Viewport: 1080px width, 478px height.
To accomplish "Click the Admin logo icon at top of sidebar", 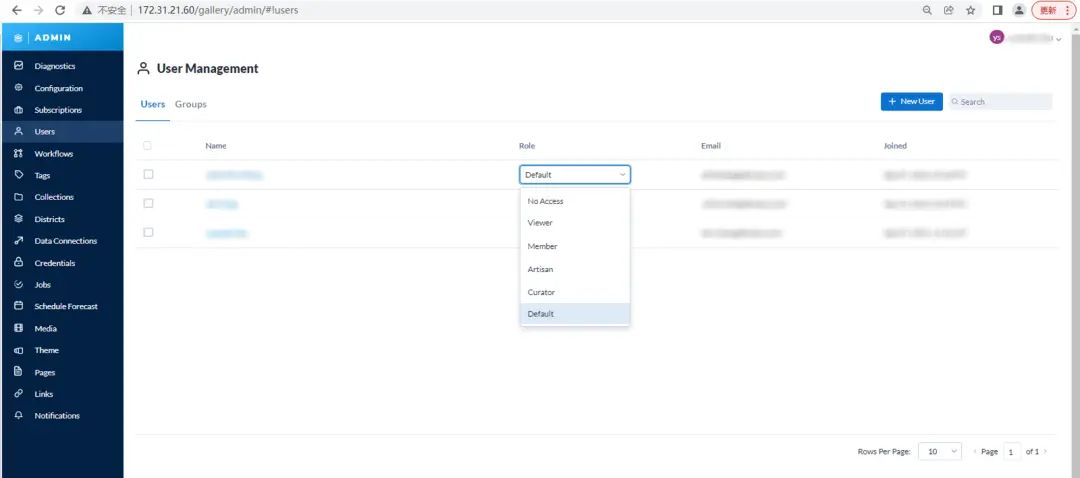I will pos(19,38).
